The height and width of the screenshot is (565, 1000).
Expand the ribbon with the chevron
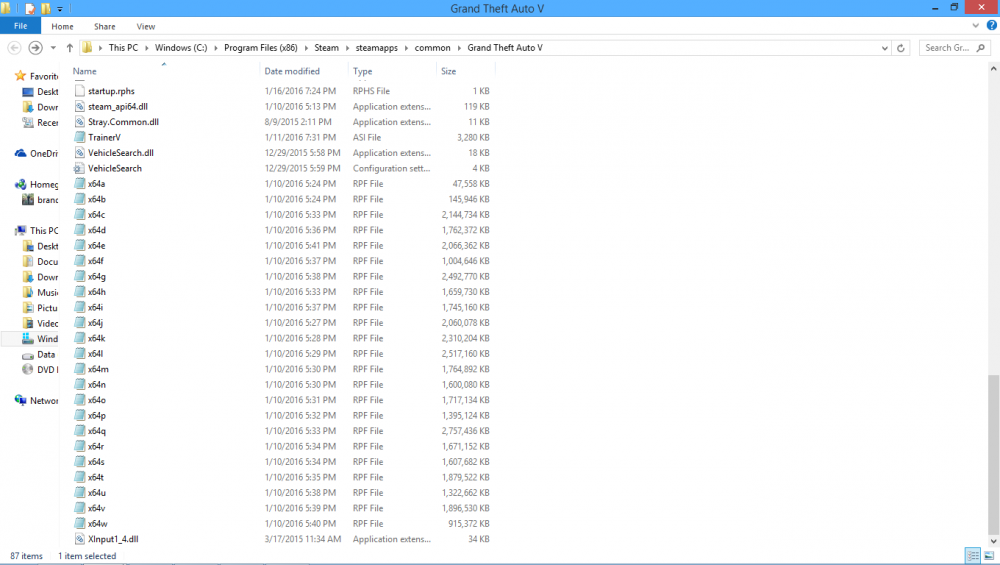coord(975,26)
